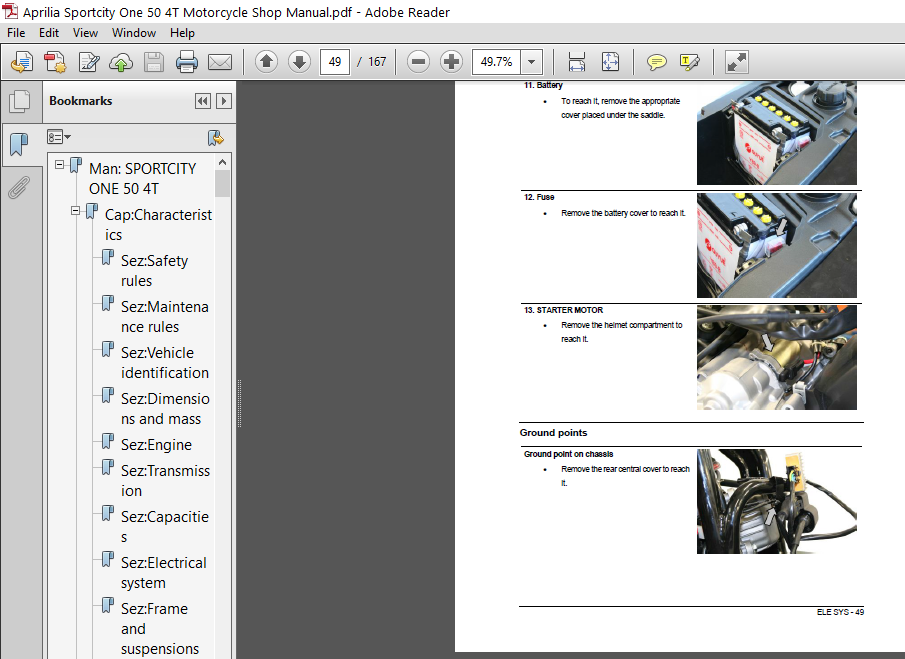Viewport: 905px width, 659px height.
Task: Click the New bookmark icon in the Bookmarks panel
Action: pos(216,137)
